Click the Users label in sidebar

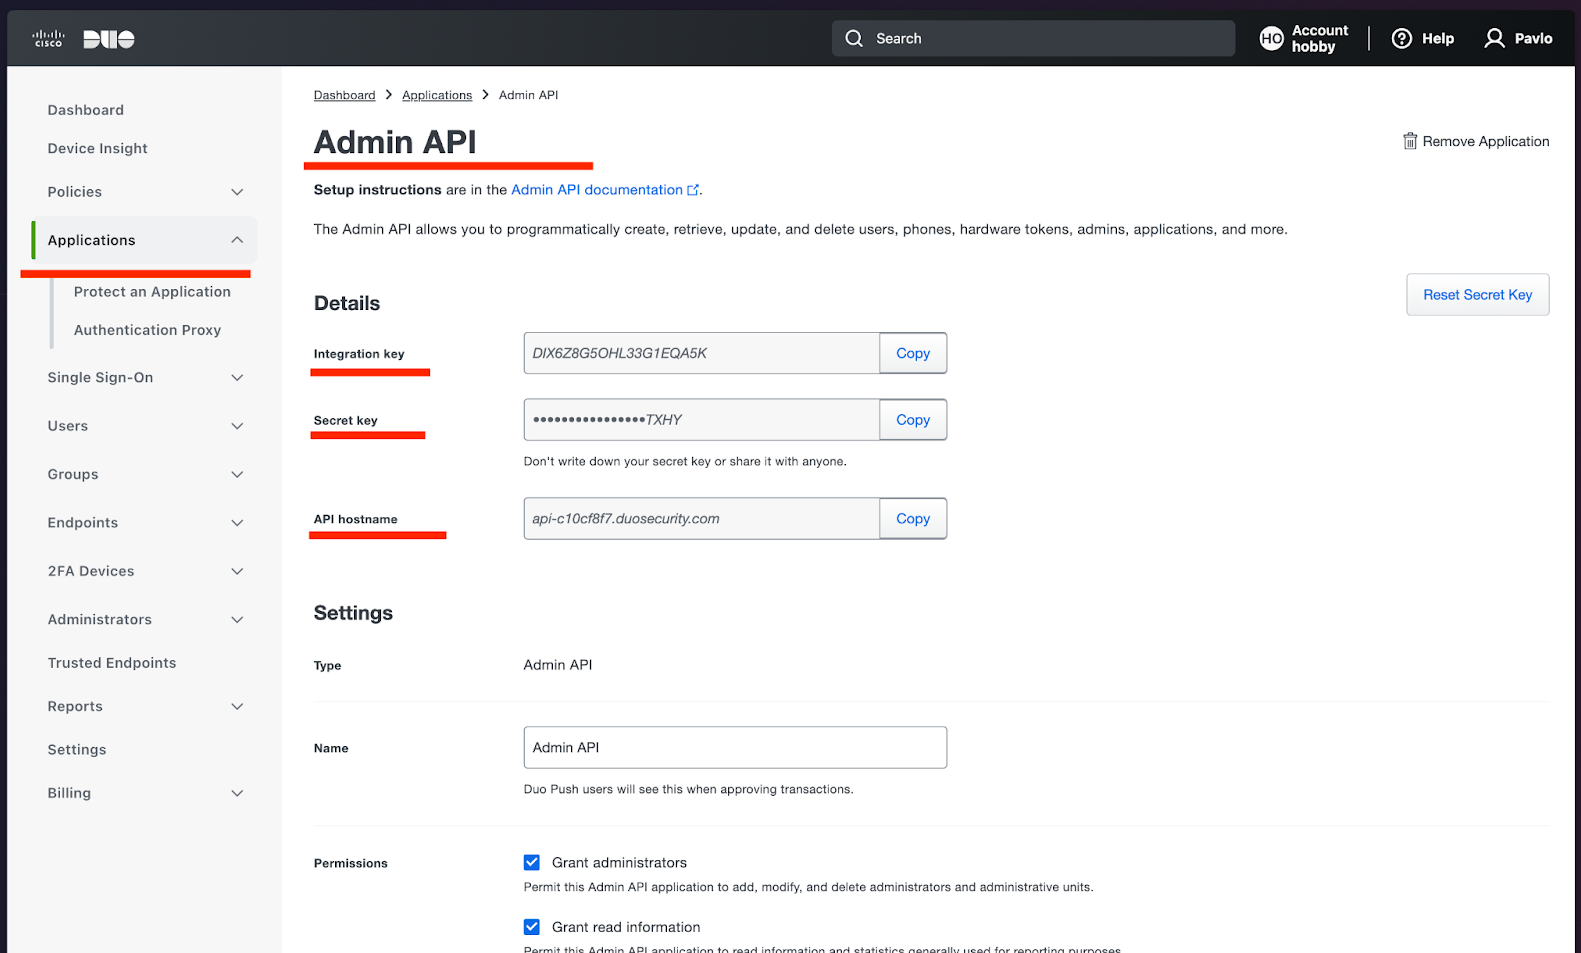(68, 426)
